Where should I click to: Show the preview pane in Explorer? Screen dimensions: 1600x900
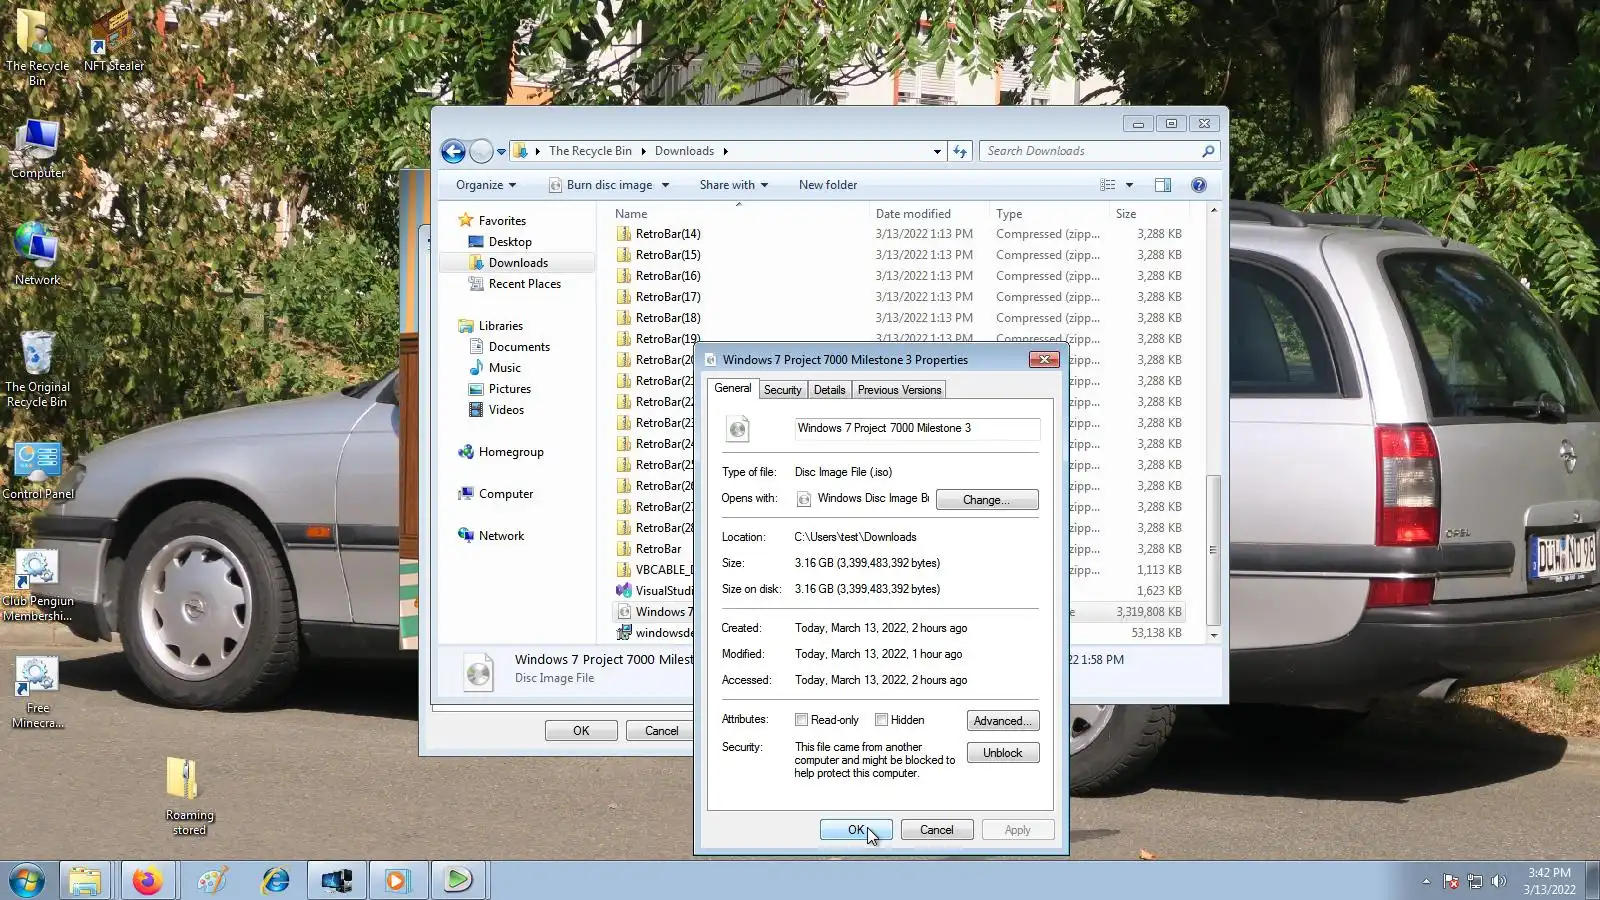coord(1163,185)
